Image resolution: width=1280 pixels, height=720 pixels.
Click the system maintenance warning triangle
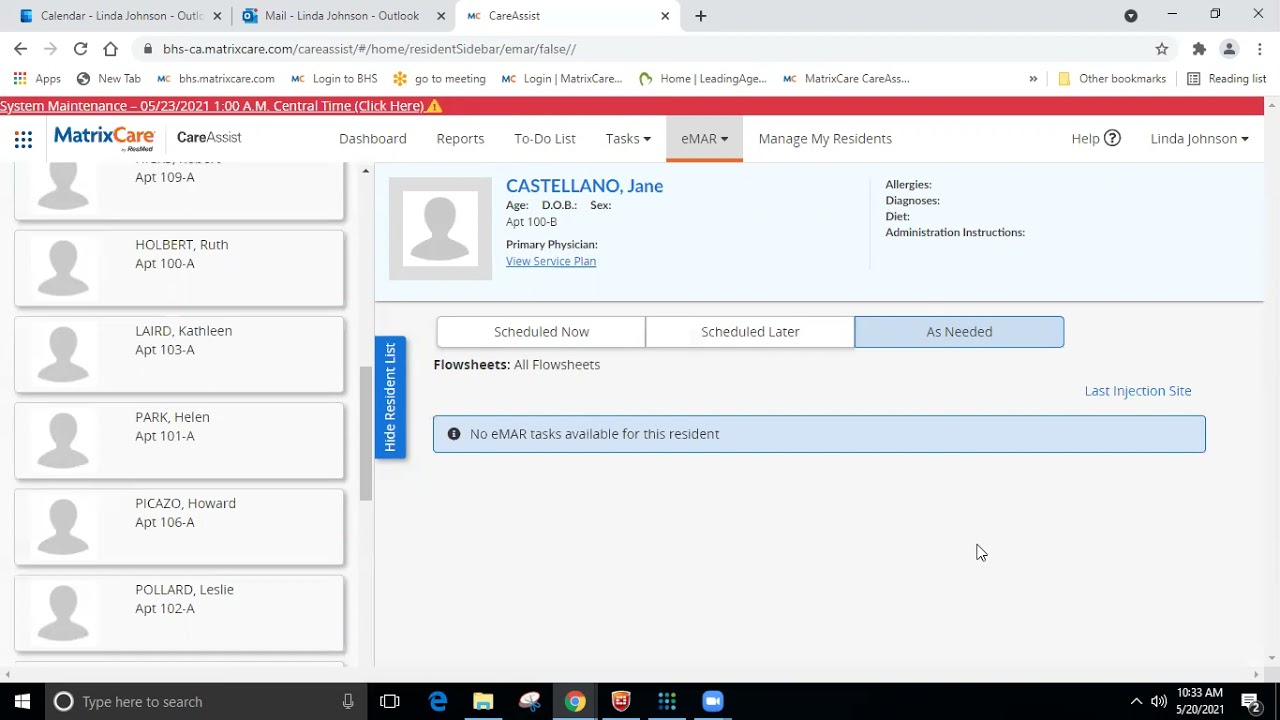coord(434,106)
